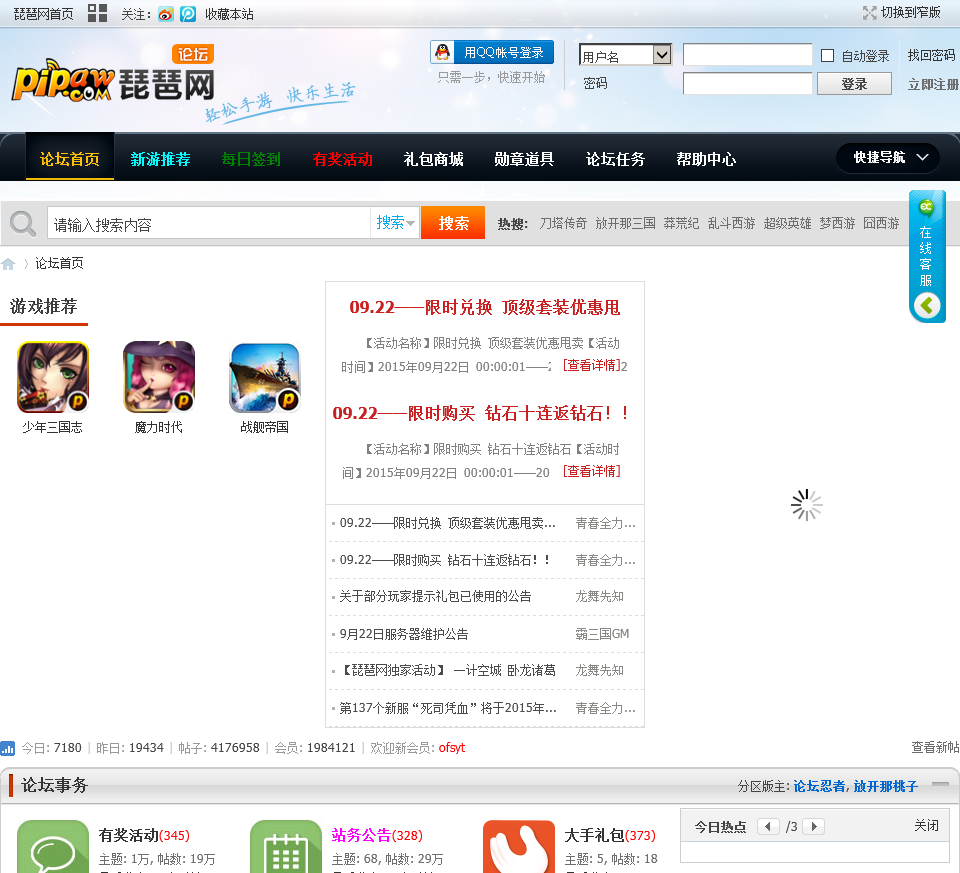Open the 用户名 login type dropdown
The image size is (960, 873).
(x=625, y=55)
